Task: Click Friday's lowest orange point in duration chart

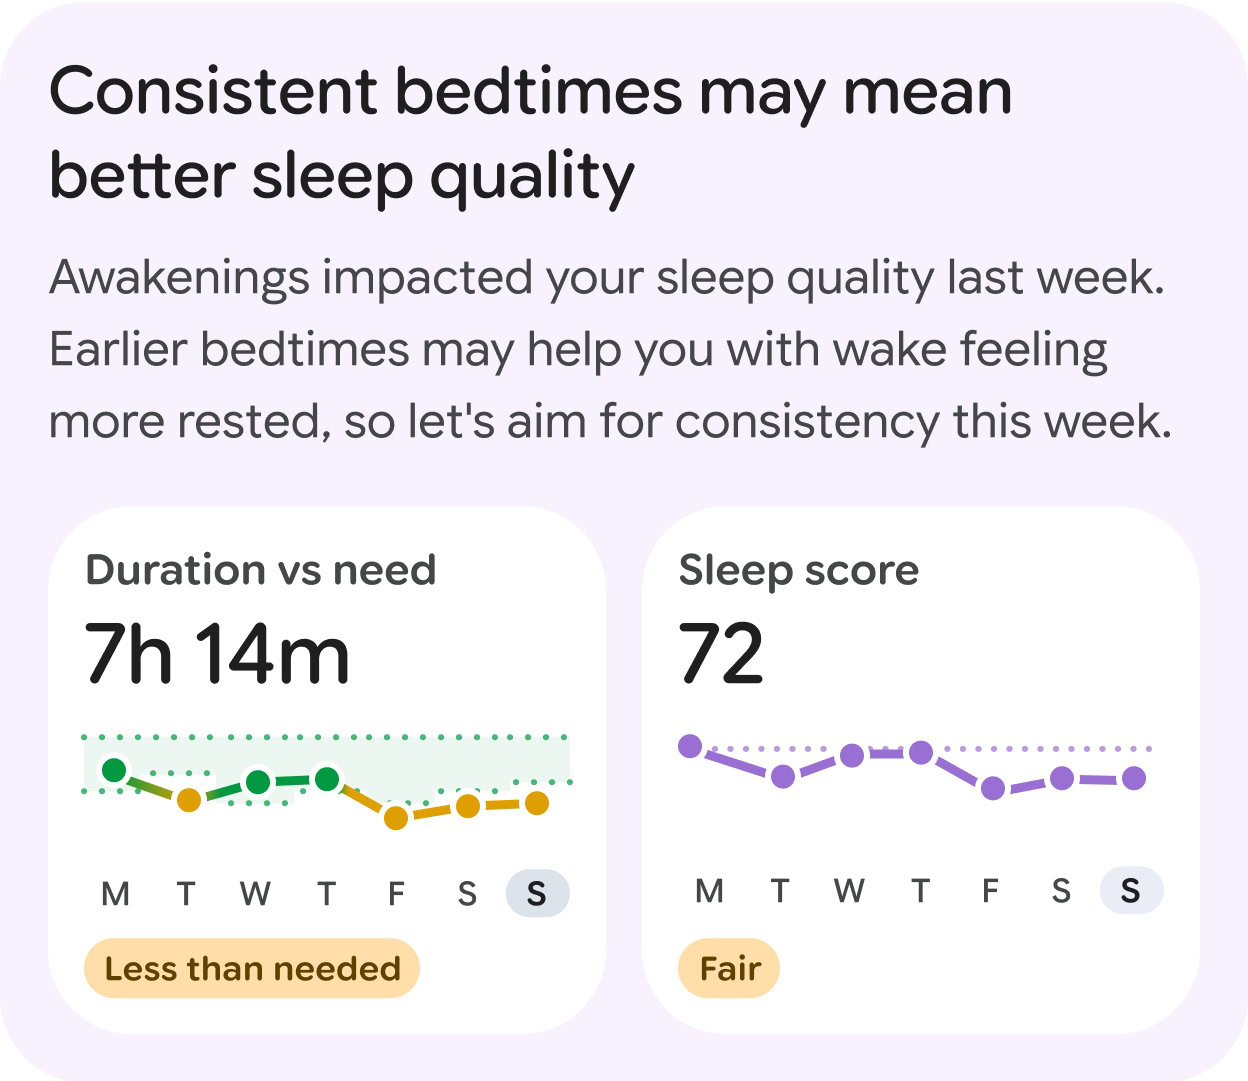Action: [396, 818]
